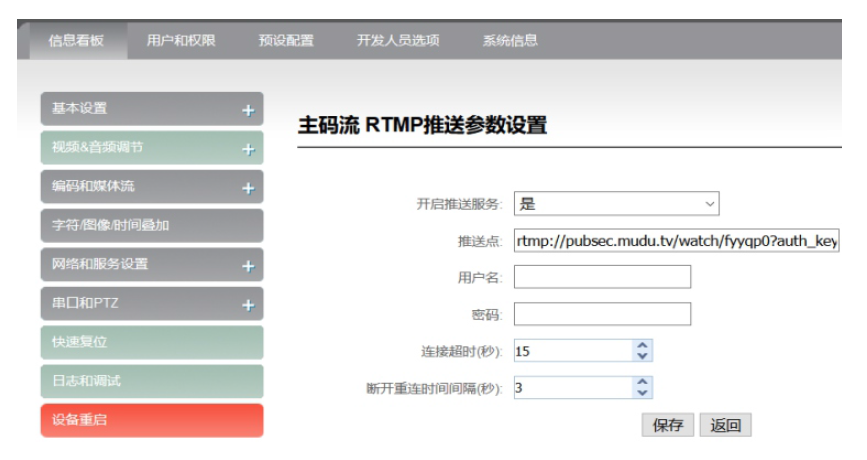Screen dimensions: 867x460
Task: Focus the 密码 input field
Action: click(x=602, y=314)
